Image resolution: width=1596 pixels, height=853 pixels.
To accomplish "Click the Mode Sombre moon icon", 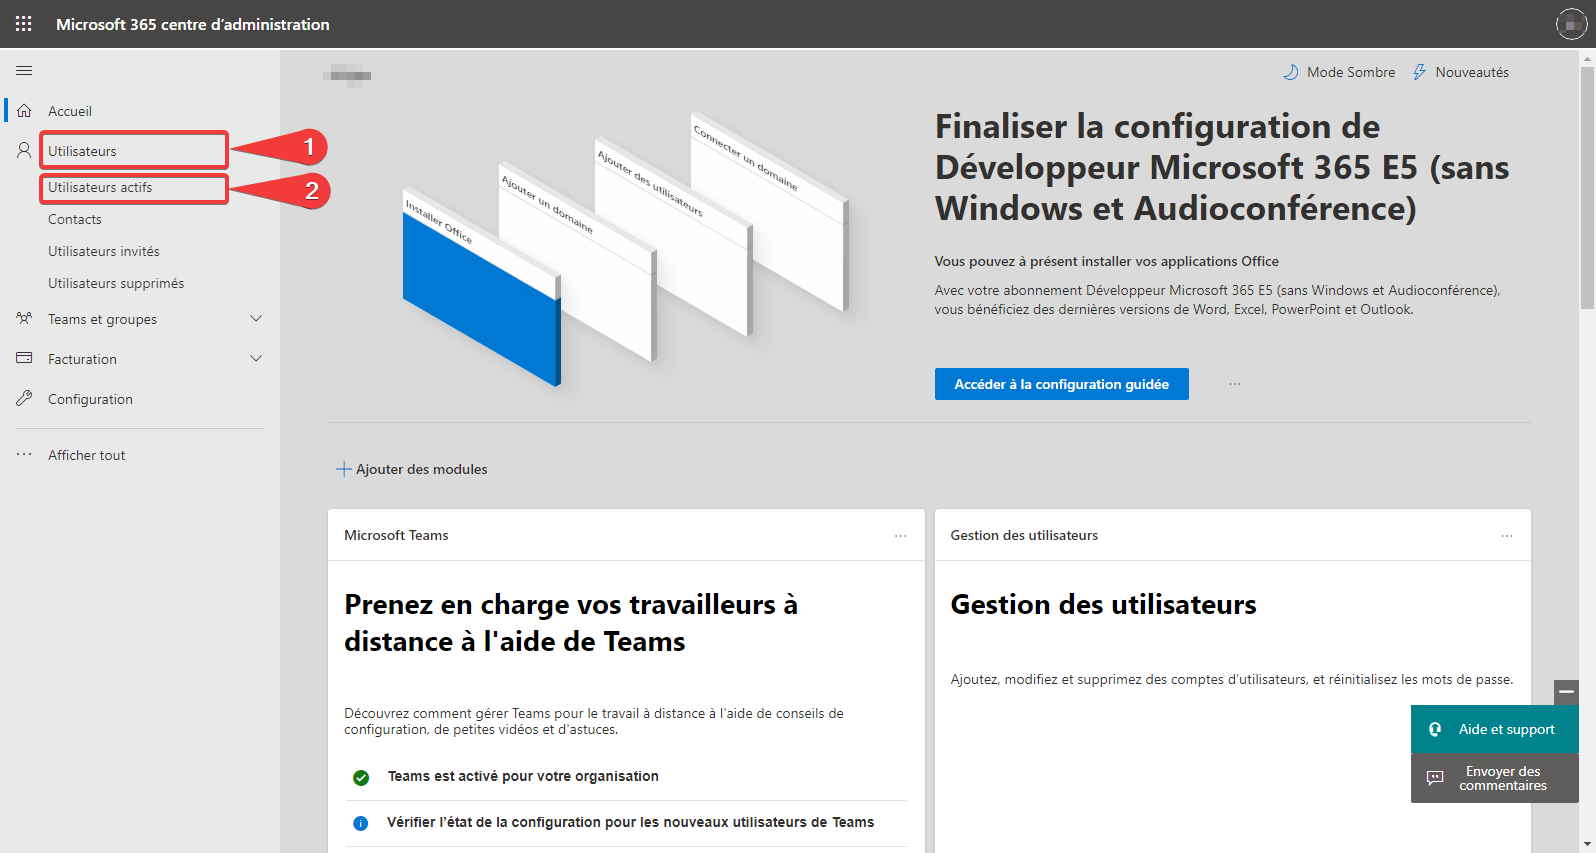I will (x=1291, y=72).
